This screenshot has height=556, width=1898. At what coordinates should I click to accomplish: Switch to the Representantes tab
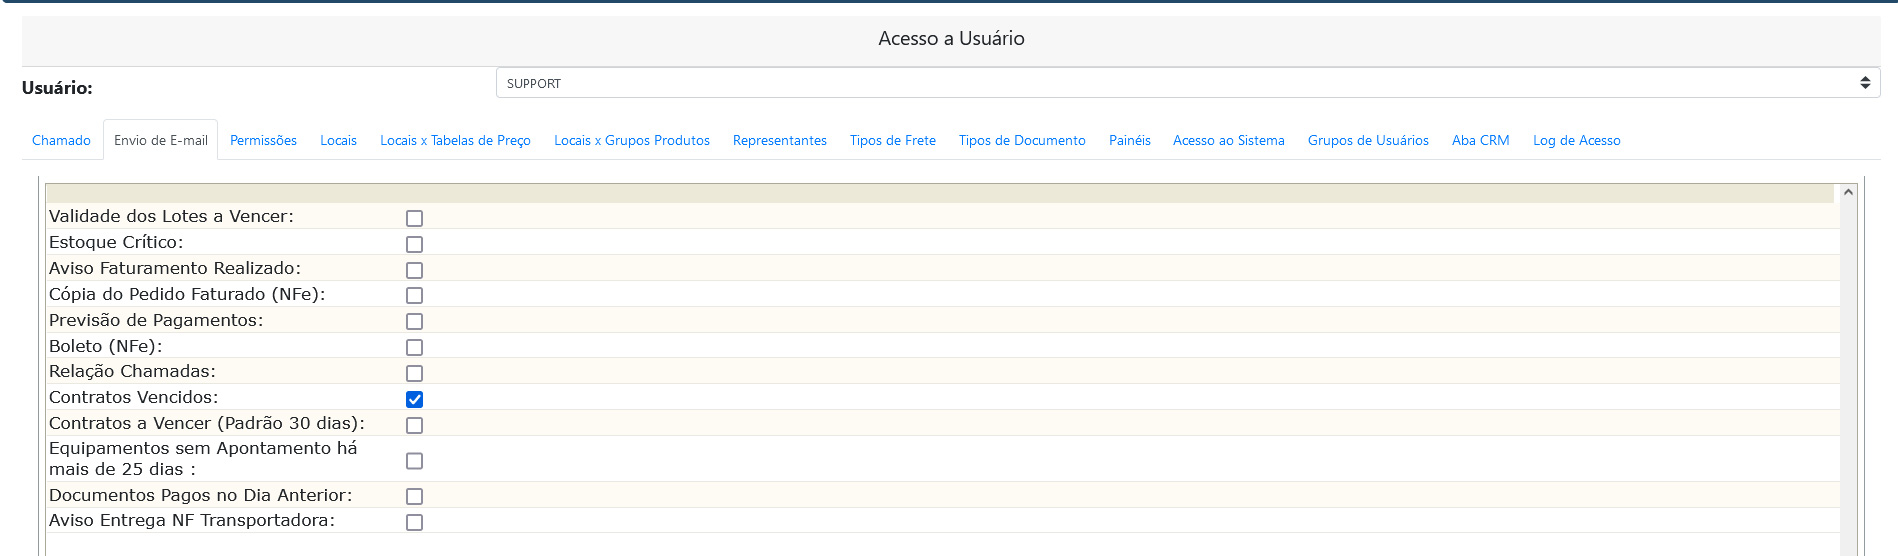click(x=779, y=141)
